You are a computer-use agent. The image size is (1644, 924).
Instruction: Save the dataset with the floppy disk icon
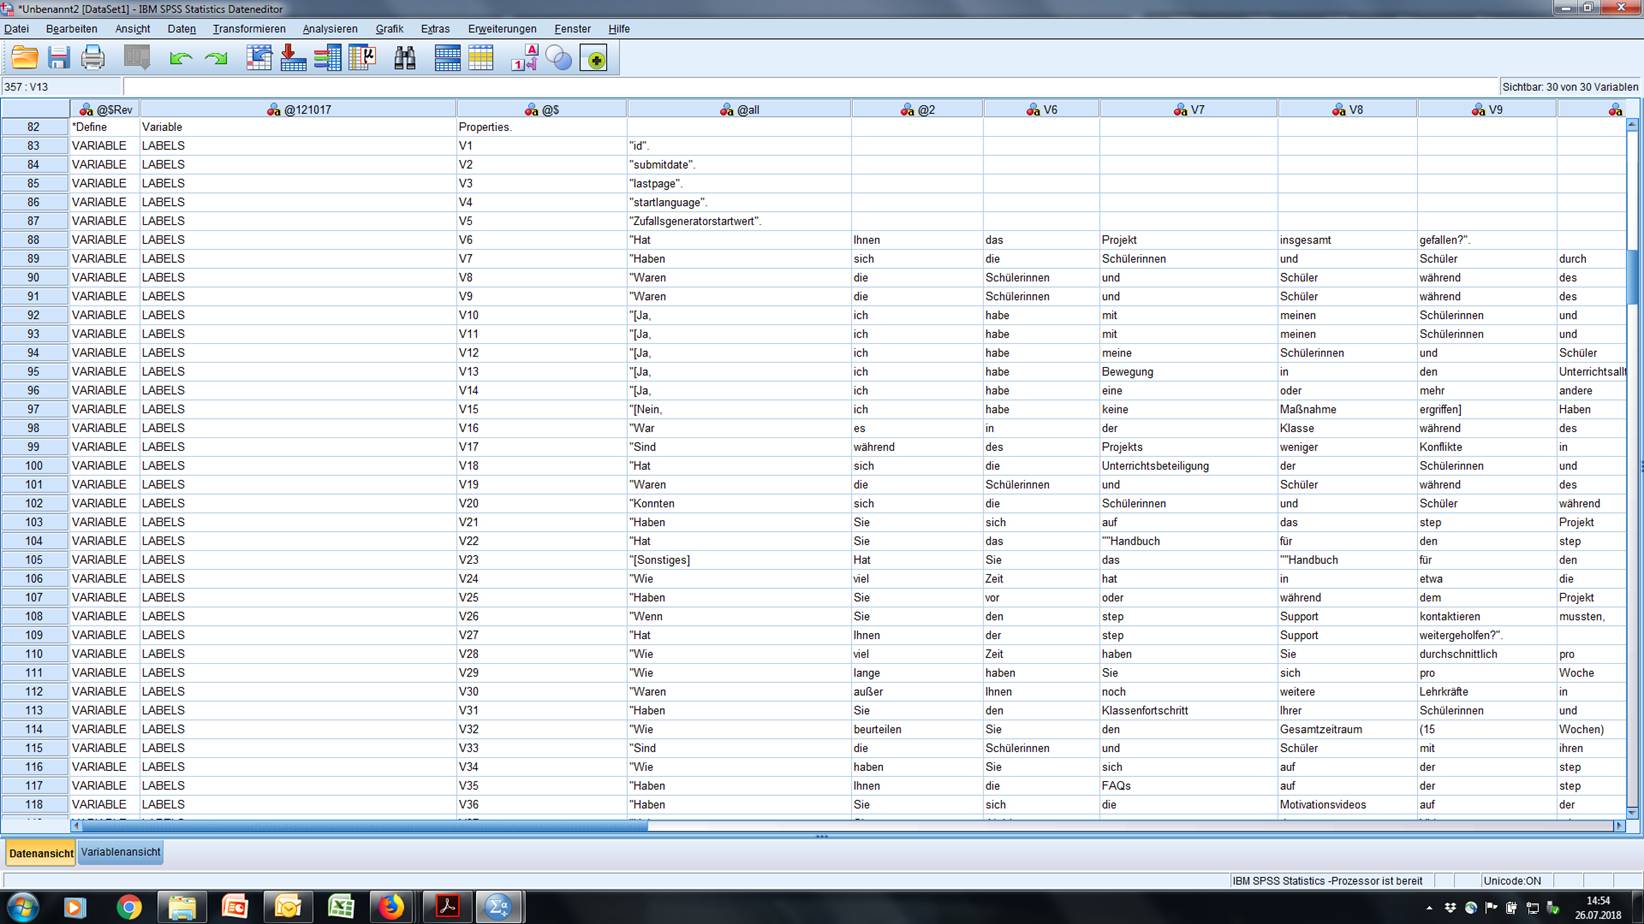point(59,58)
